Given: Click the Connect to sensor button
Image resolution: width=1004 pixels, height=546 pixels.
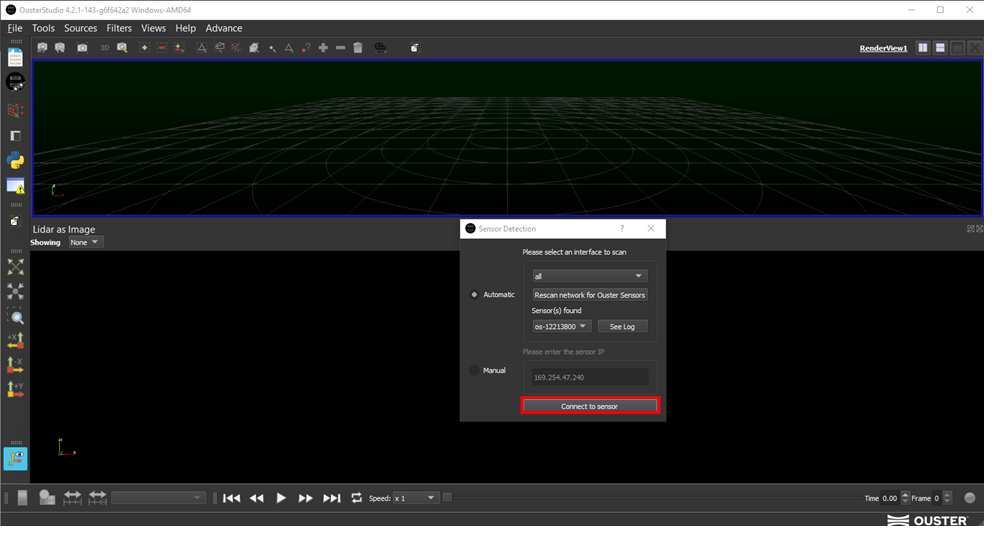Looking at the screenshot, I should click(x=589, y=406).
